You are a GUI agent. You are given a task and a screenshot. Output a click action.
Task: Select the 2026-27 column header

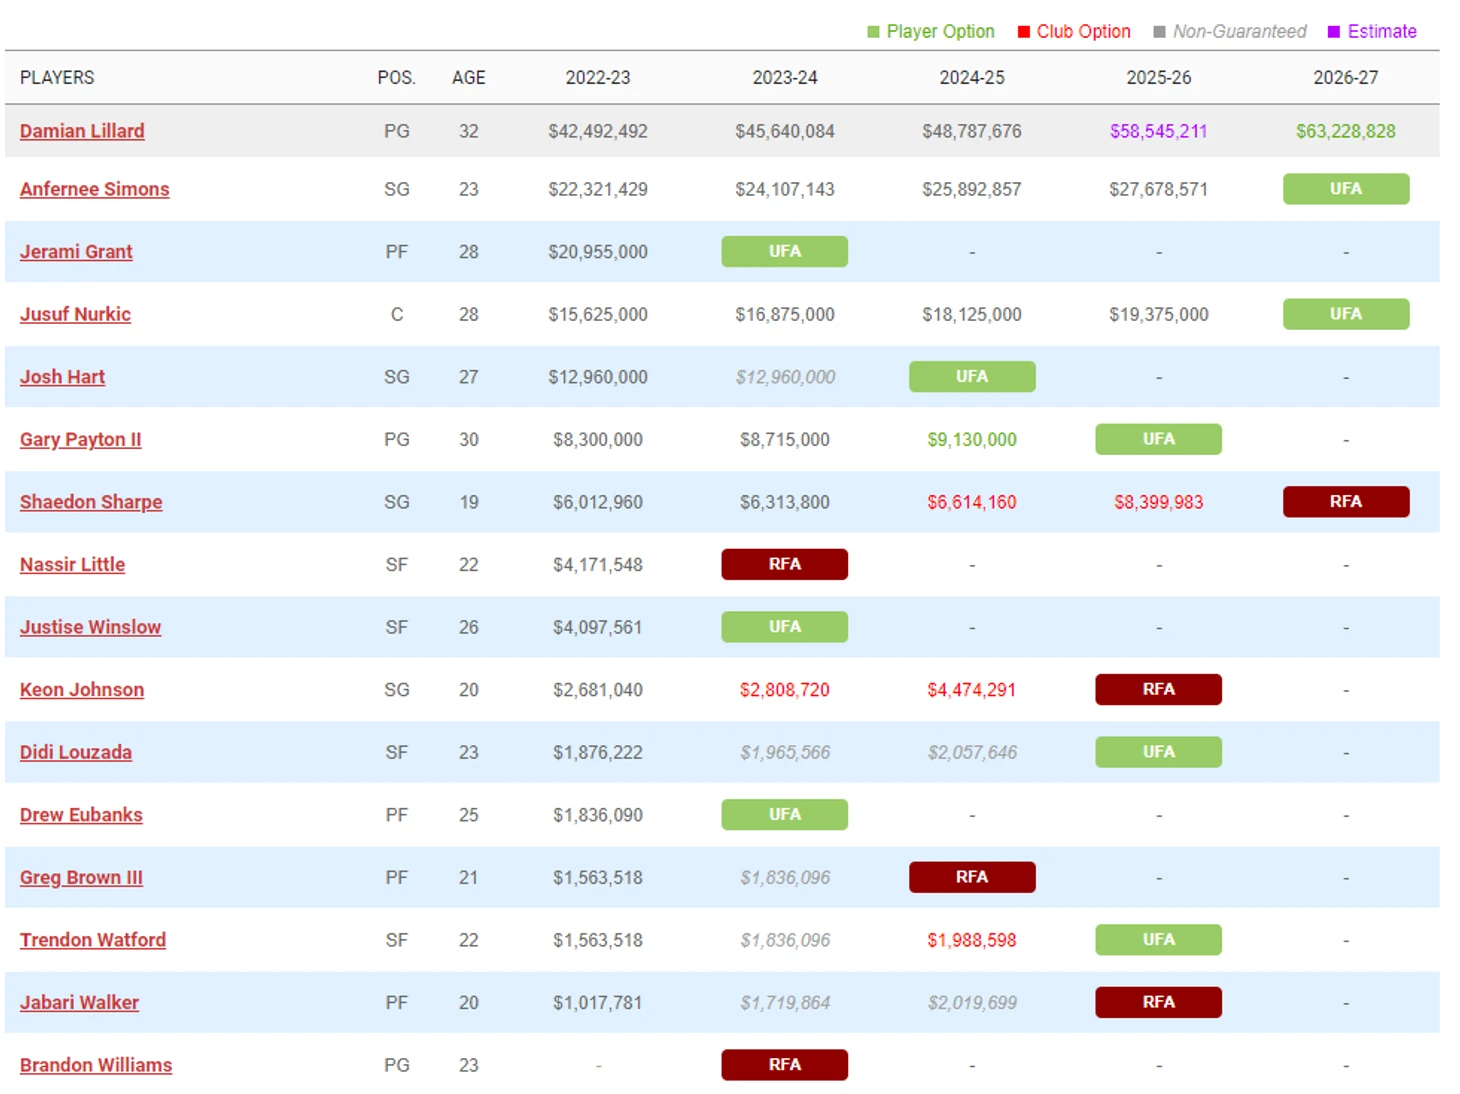[x=1346, y=78]
